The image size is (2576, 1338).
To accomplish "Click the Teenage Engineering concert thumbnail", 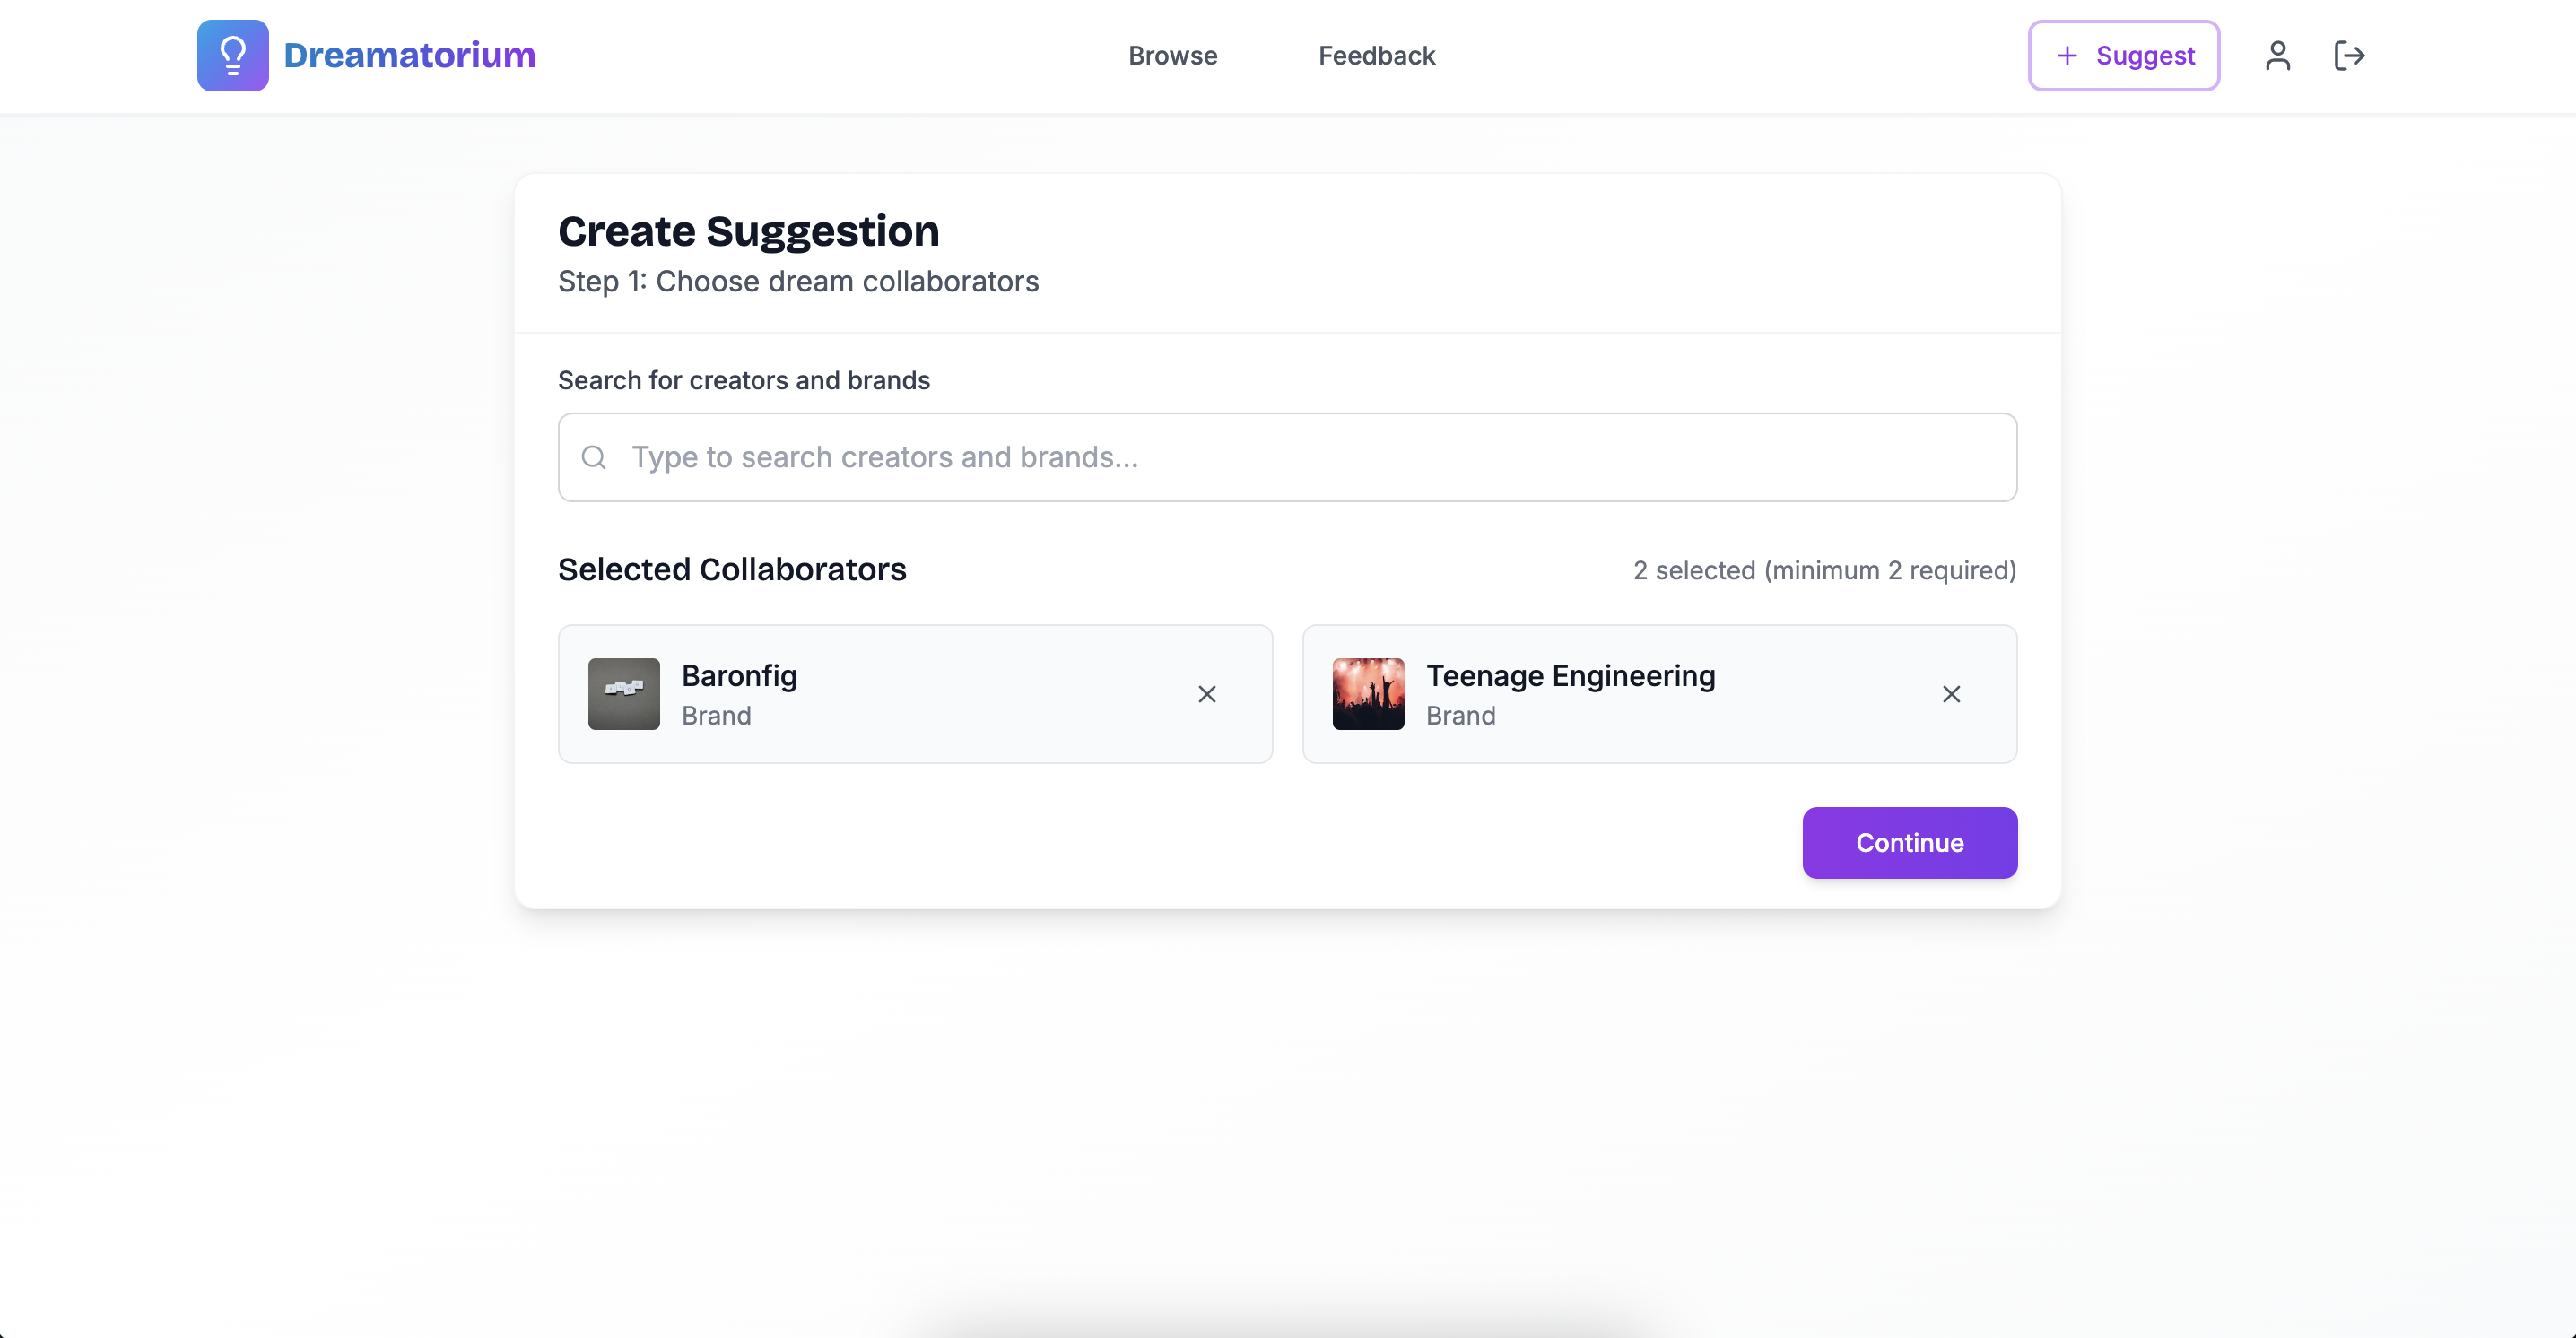I will tap(1368, 694).
